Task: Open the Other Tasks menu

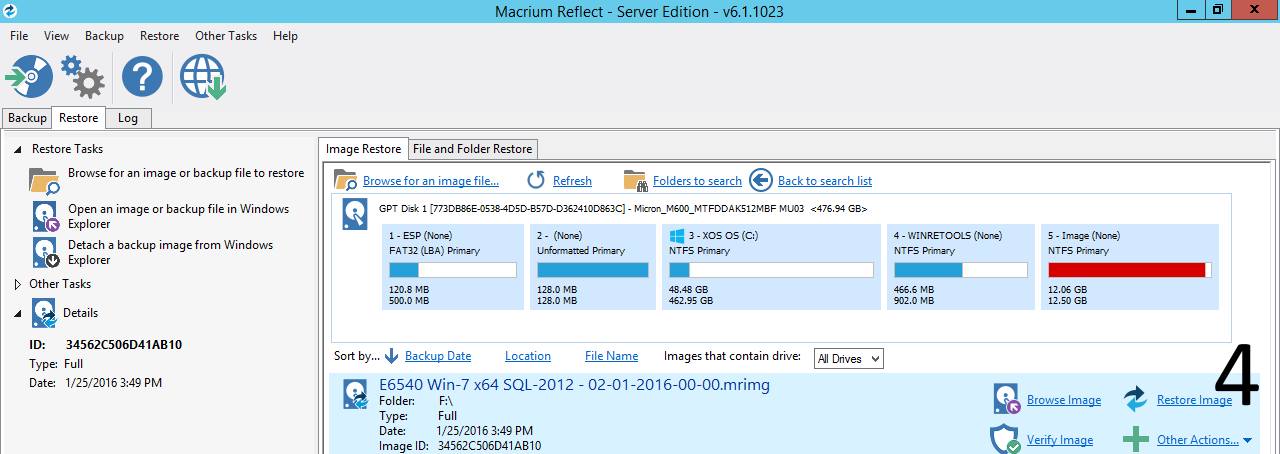Action: coord(226,35)
